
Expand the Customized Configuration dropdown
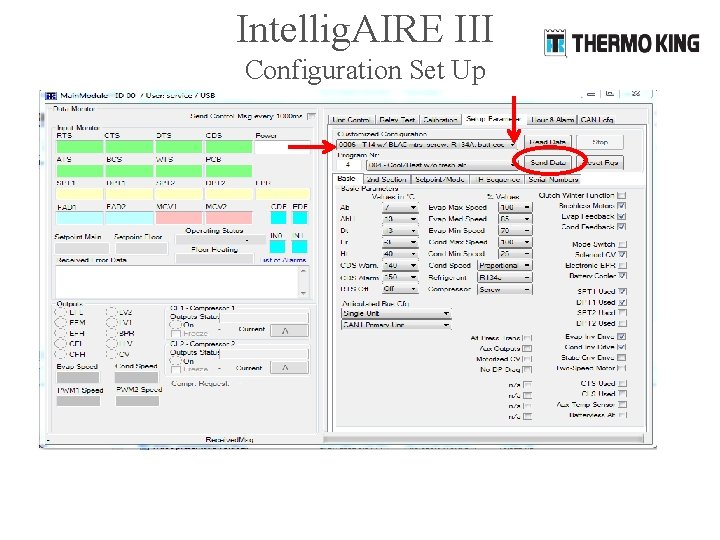(x=512, y=145)
